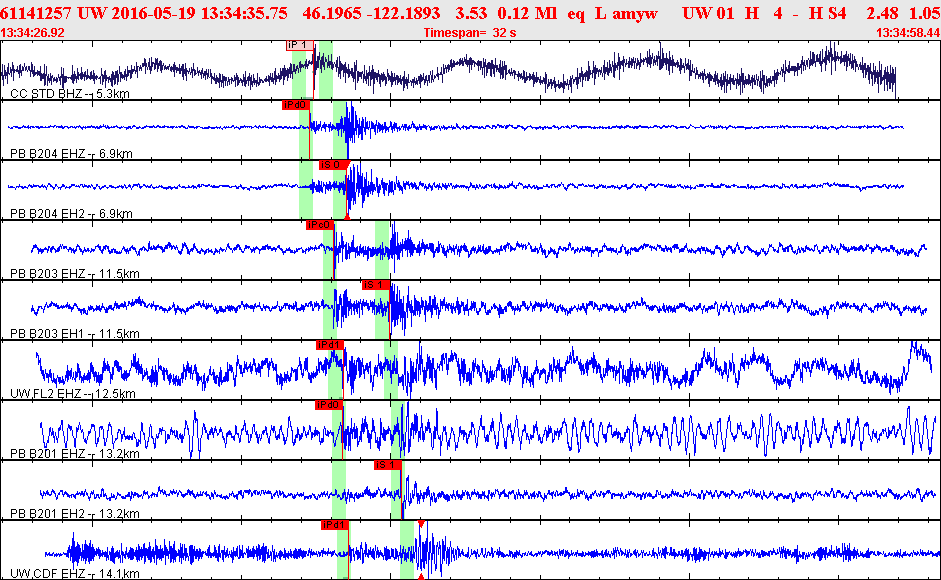Click the iPc0 pick marker on PB B203 EHZ
This screenshot has height=580, width=941.
pyautogui.click(x=319, y=225)
